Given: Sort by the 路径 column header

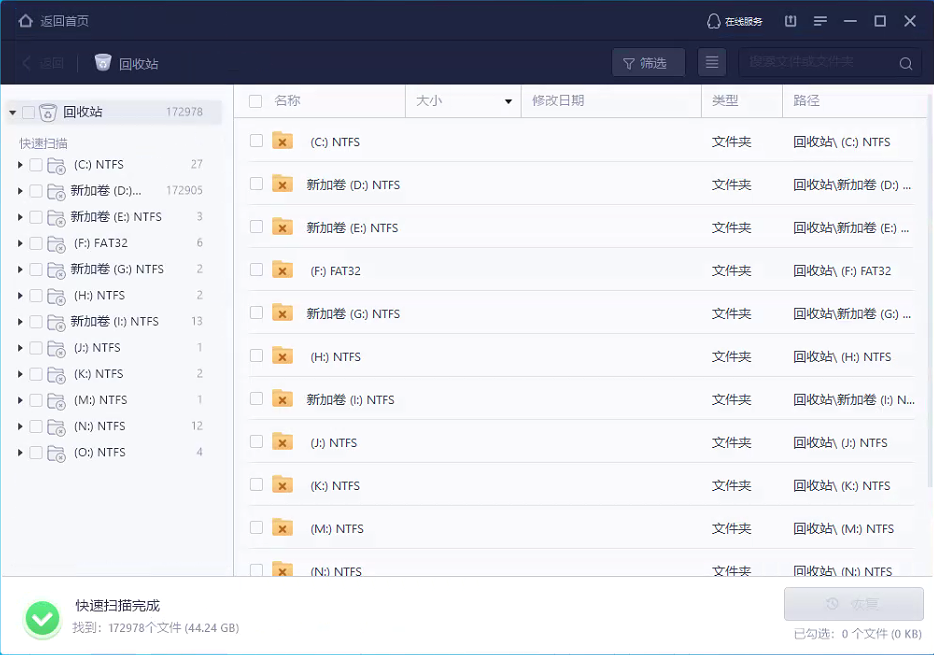Looking at the screenshot, I should [806, 101].
